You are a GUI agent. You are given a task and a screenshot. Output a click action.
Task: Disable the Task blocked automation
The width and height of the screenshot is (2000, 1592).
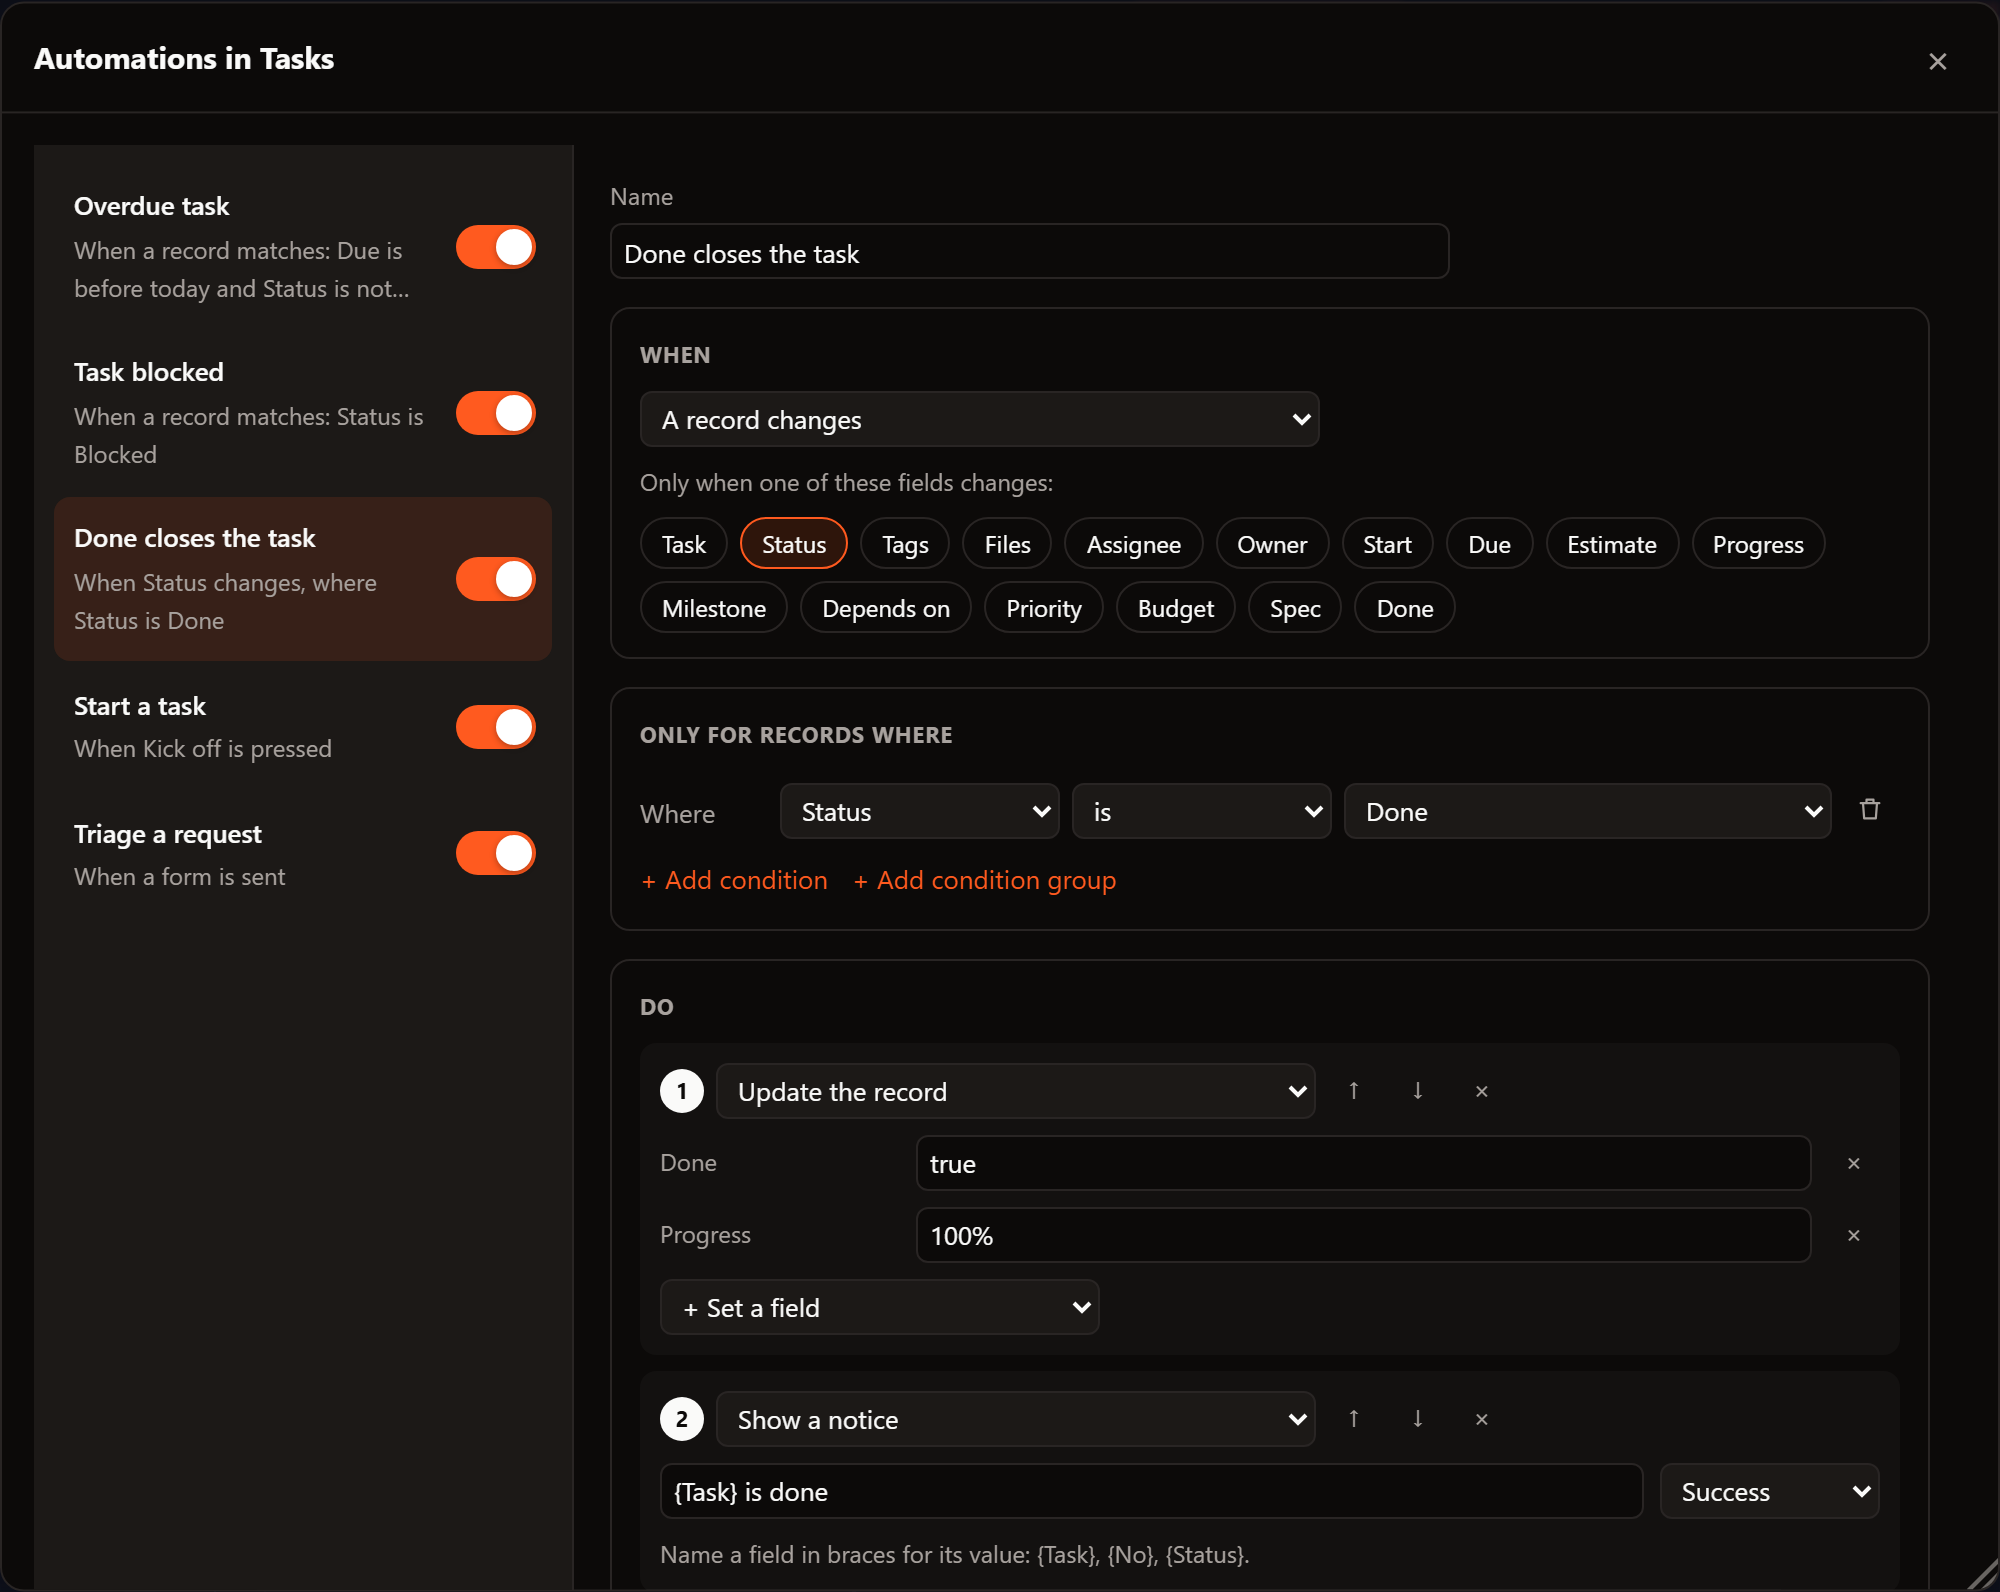[x=496, y=413]
